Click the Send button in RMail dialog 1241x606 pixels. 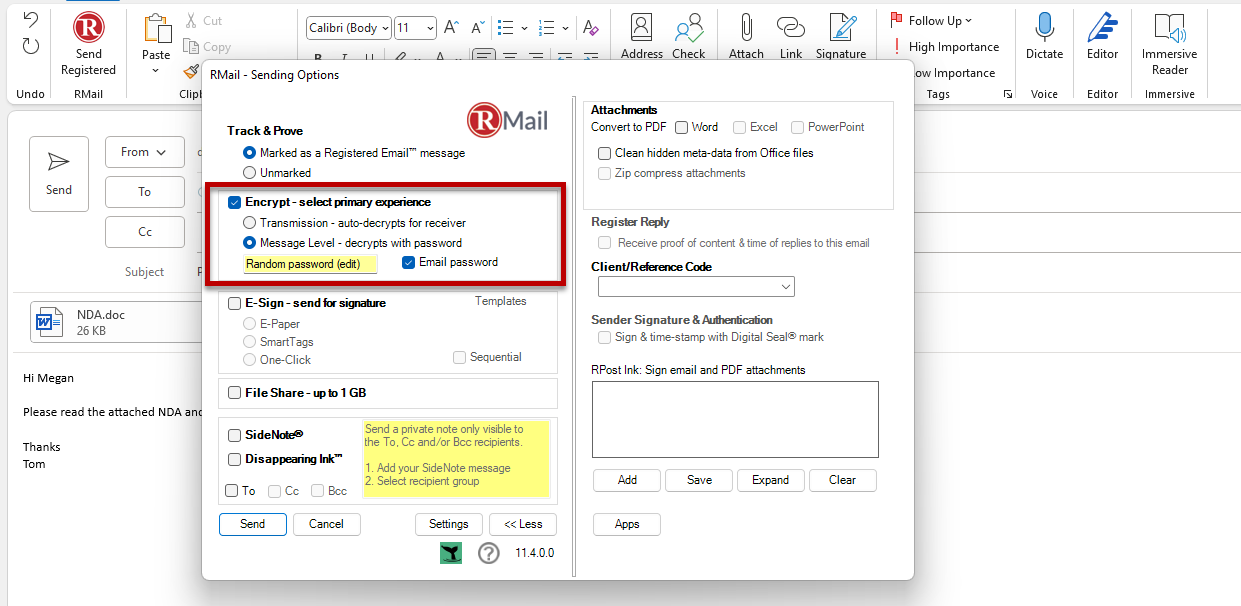253,524
